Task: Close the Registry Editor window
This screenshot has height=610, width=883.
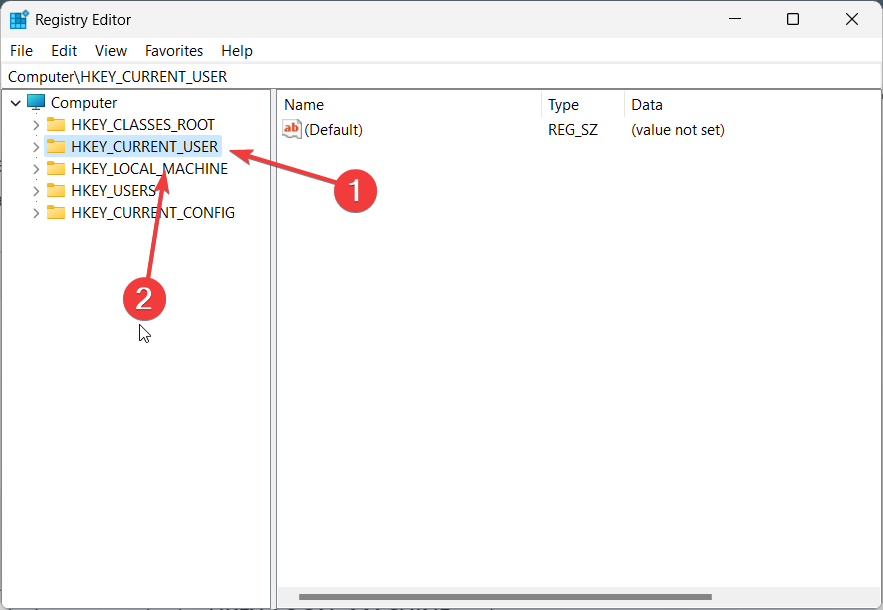Action: pos(851,19)
